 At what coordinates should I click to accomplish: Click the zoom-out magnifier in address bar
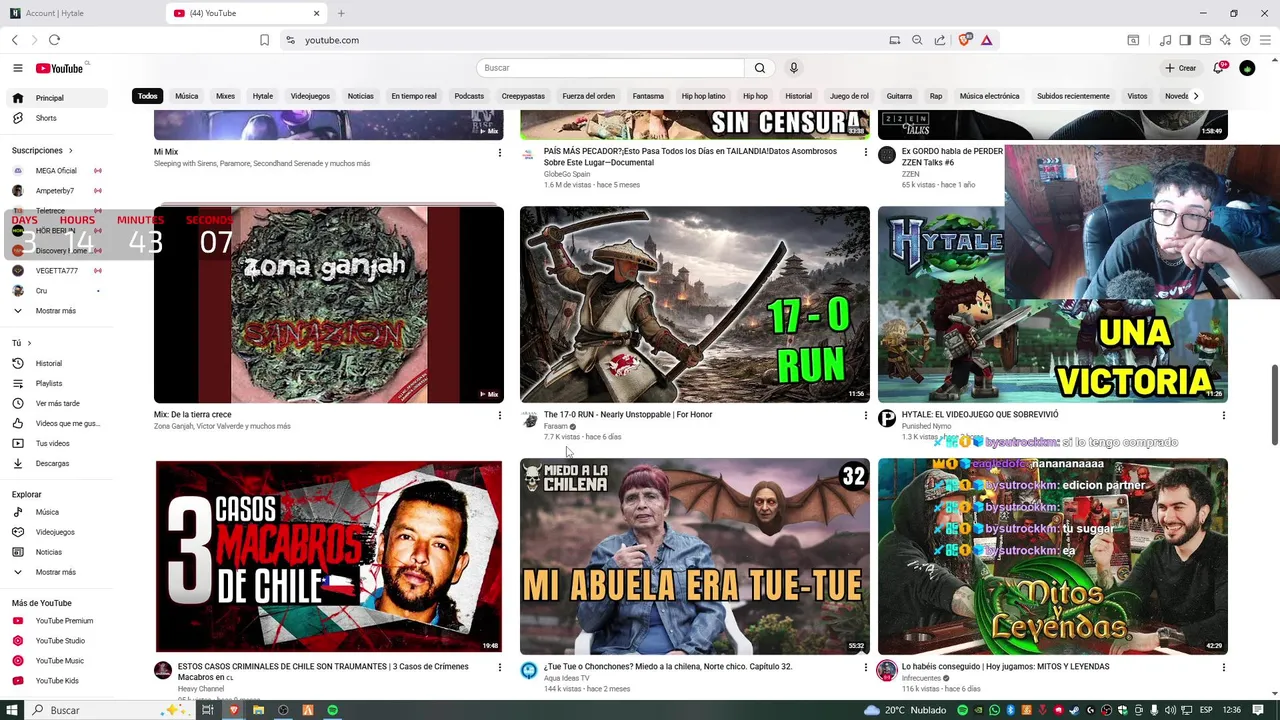[917, 40]
